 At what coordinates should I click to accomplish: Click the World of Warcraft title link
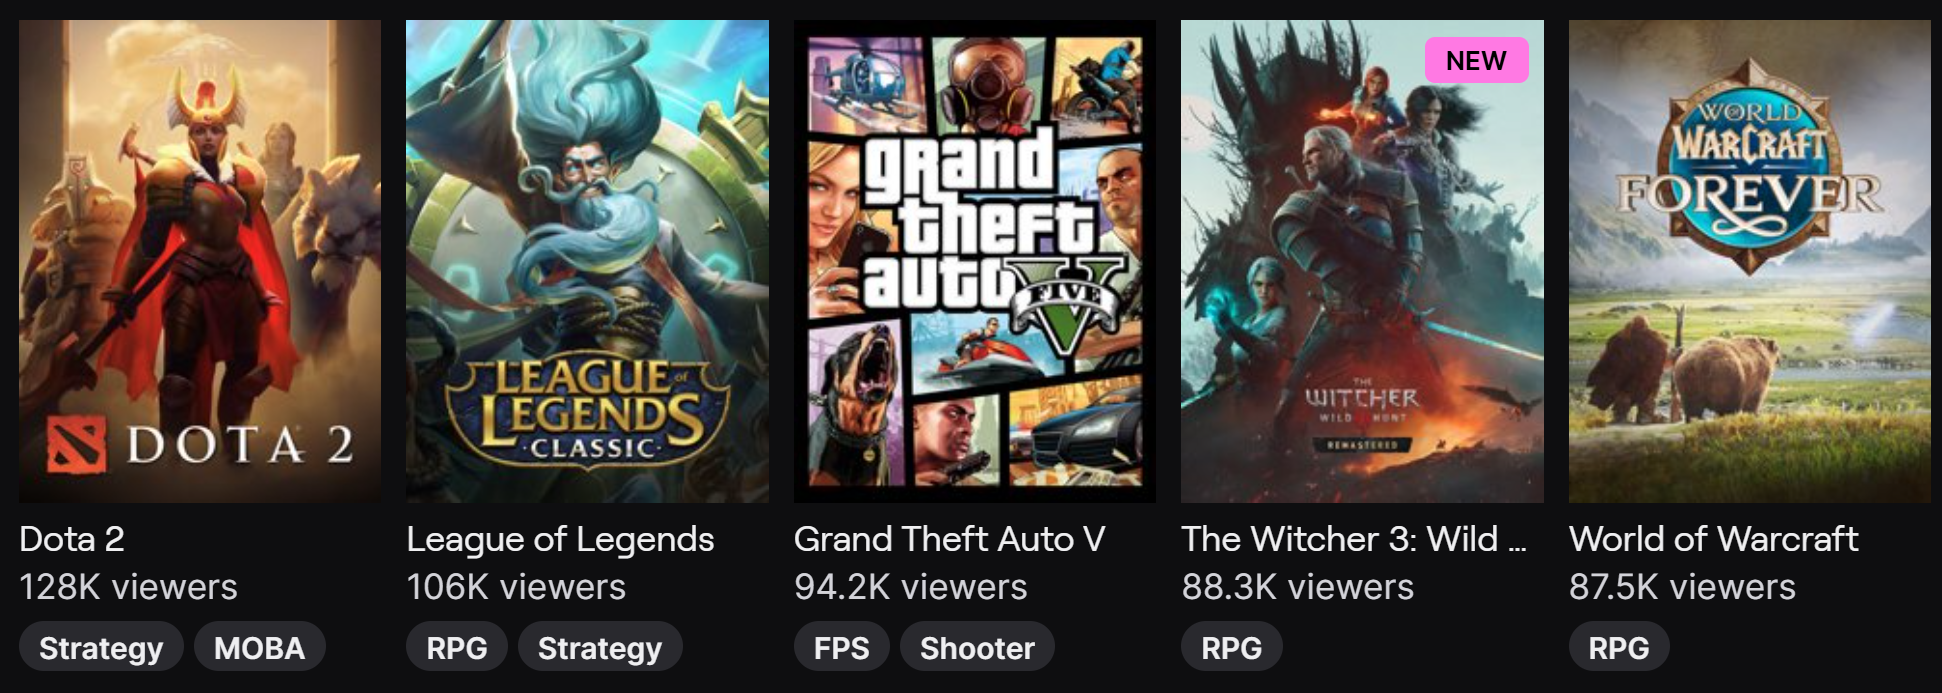click(1713, 539)
